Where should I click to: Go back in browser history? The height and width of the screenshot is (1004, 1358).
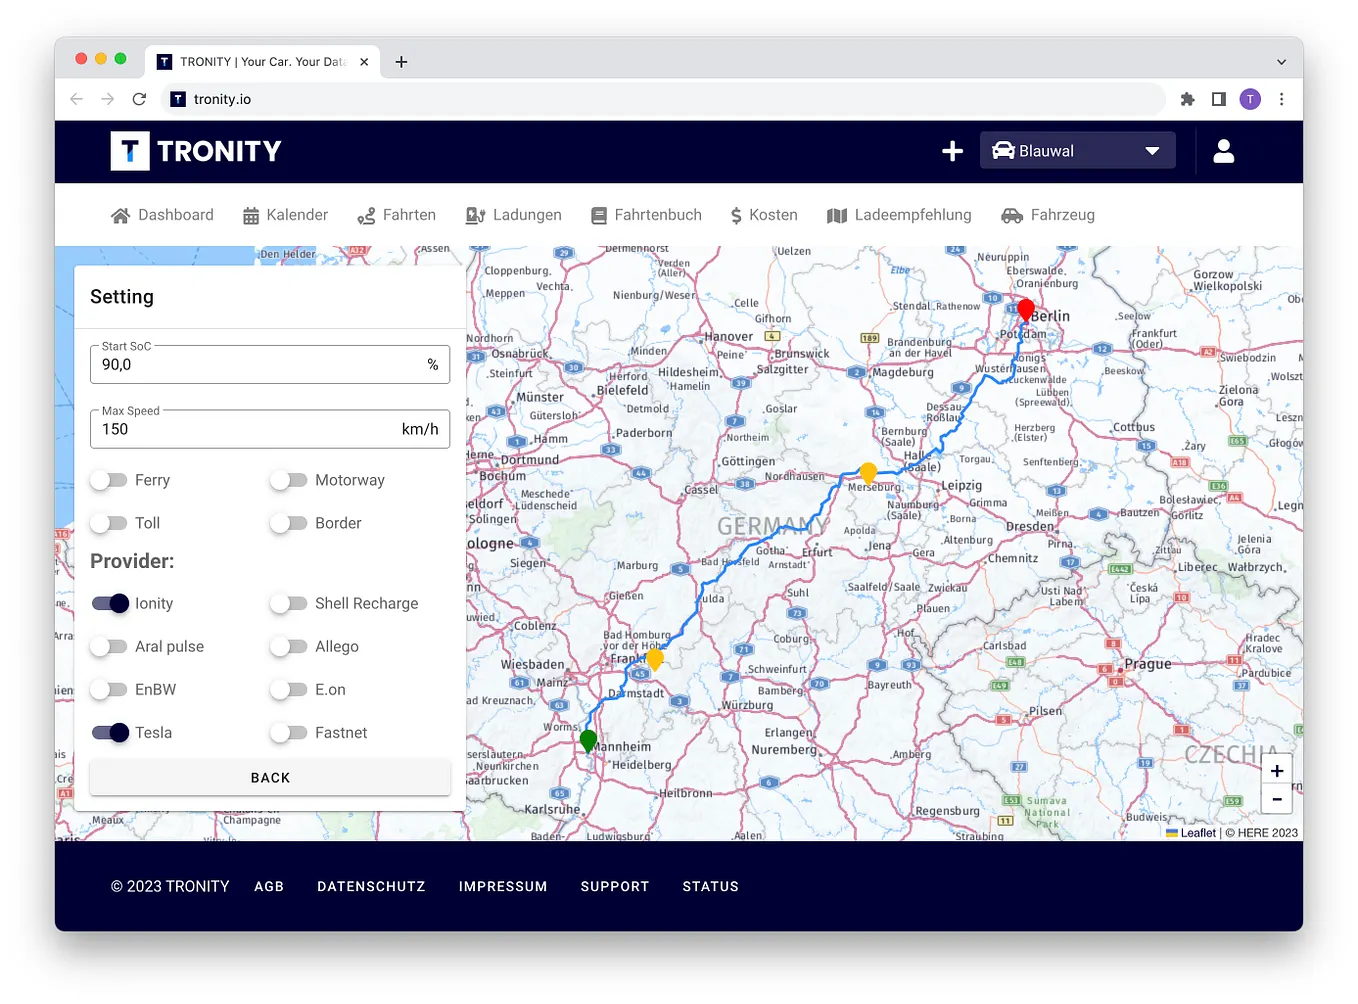77,99
